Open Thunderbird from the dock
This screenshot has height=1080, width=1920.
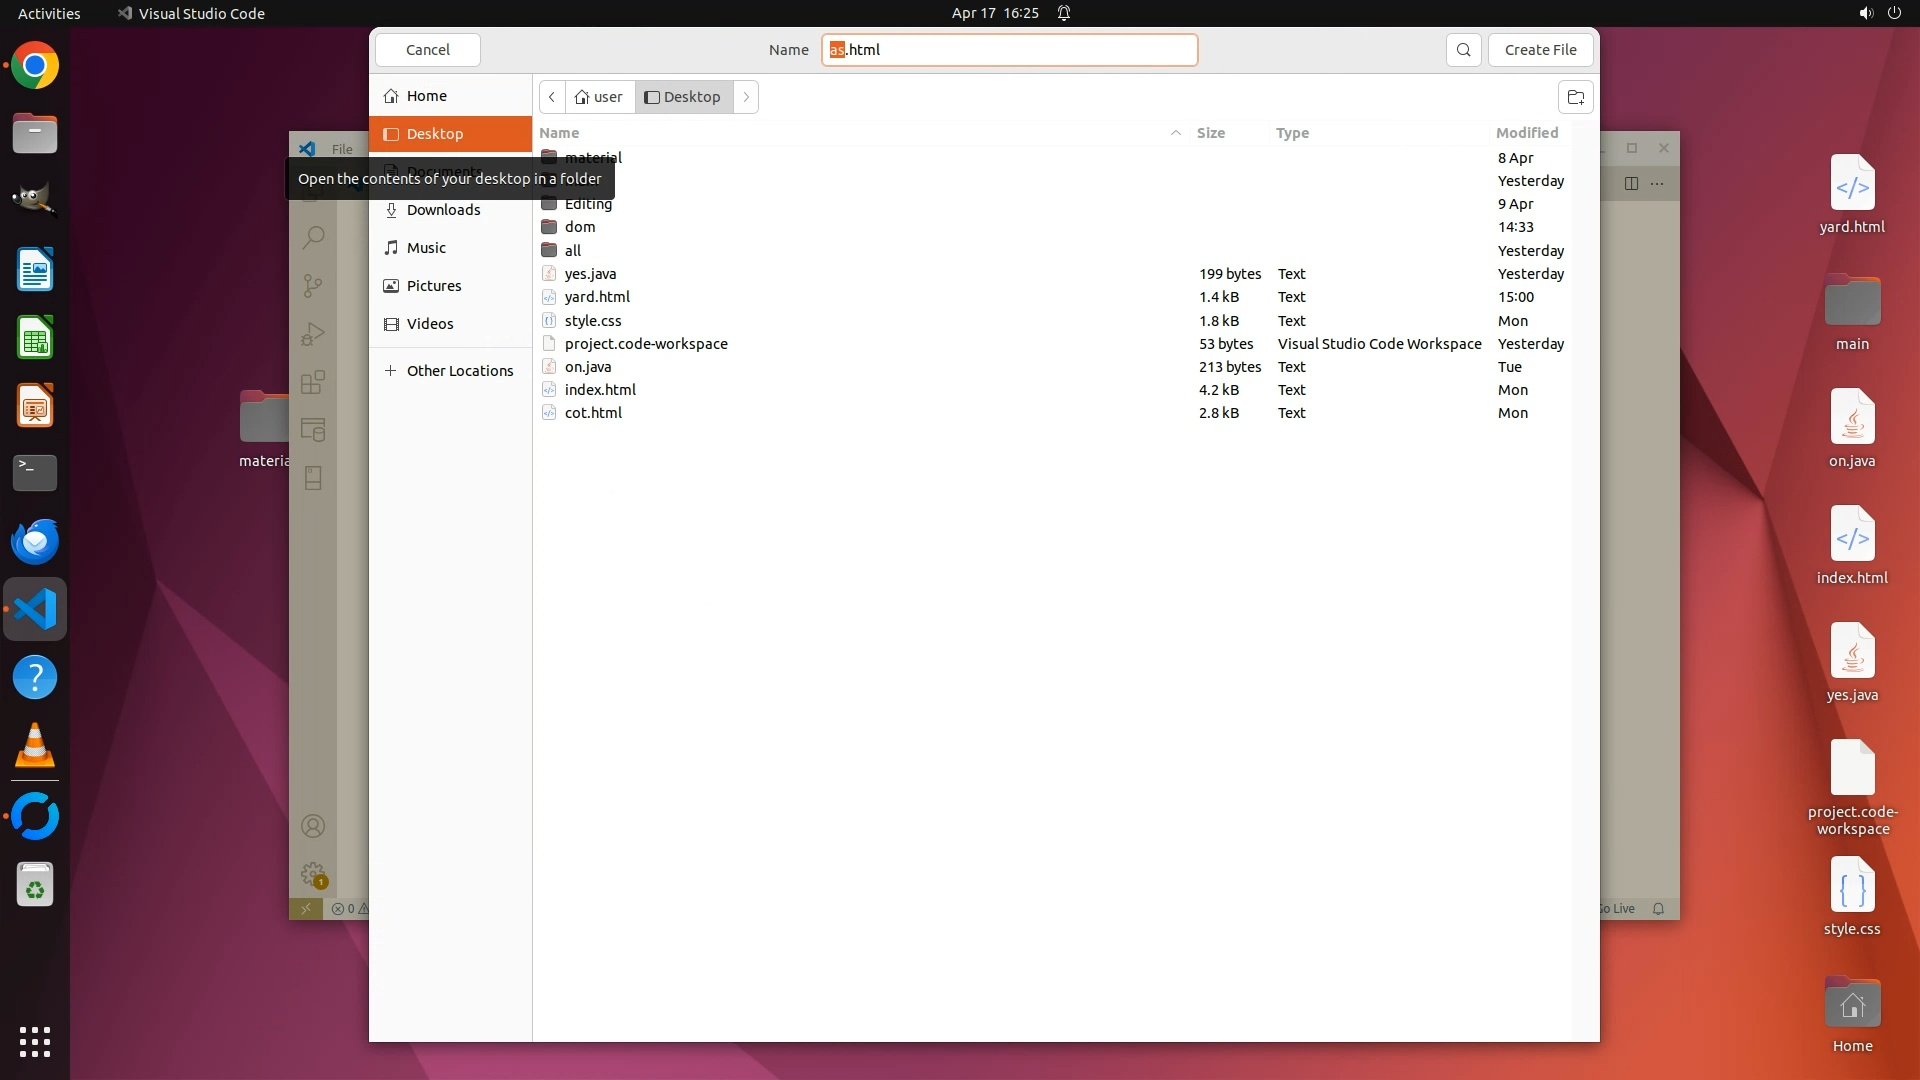click(x=35, y=542)
